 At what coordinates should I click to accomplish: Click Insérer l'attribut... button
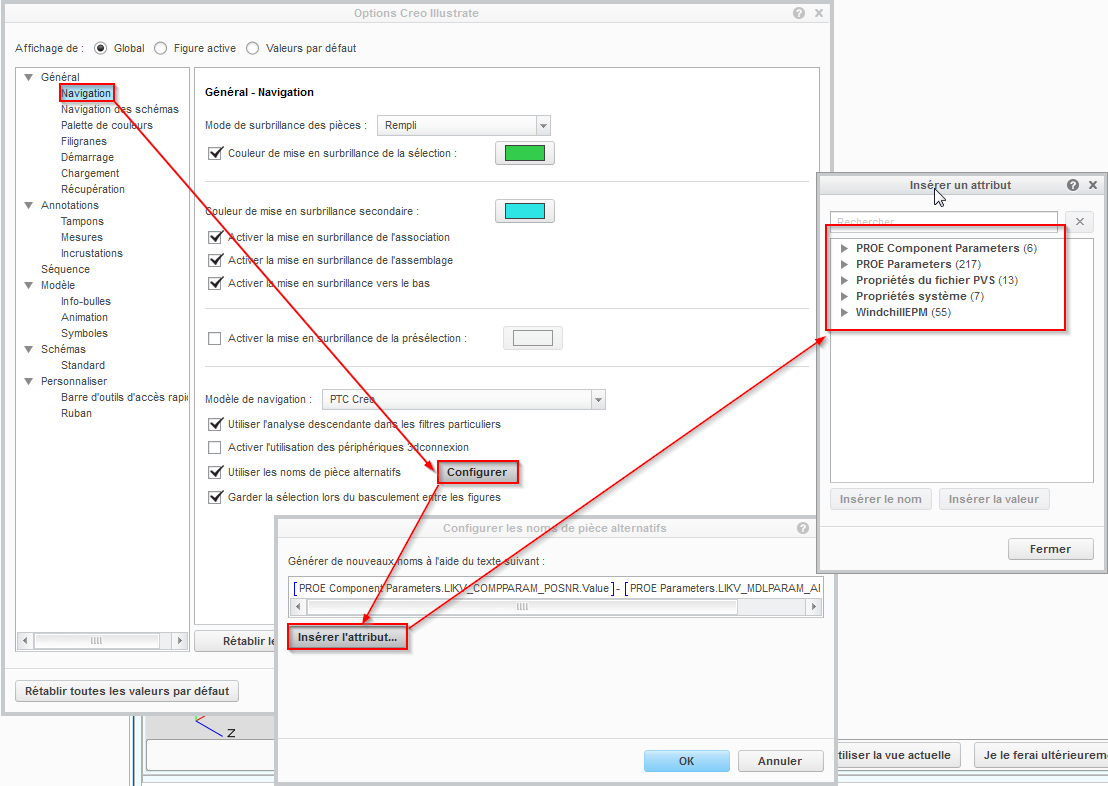(347, 637)
